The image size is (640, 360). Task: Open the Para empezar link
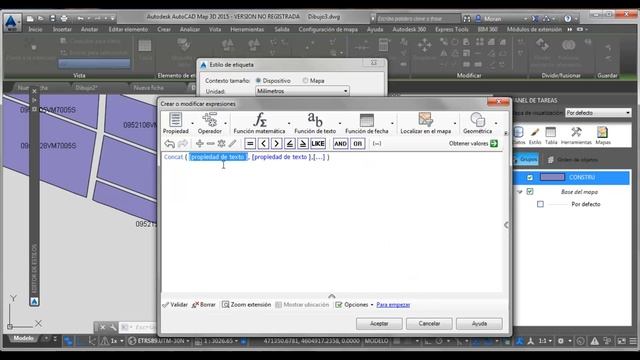coord(393,305)
